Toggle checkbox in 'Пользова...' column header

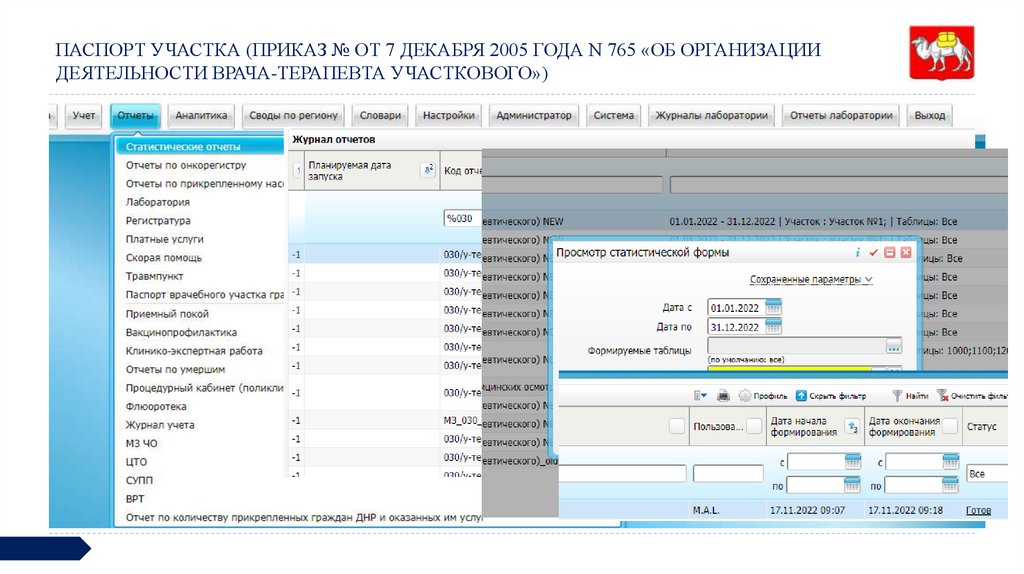point(754,426)
